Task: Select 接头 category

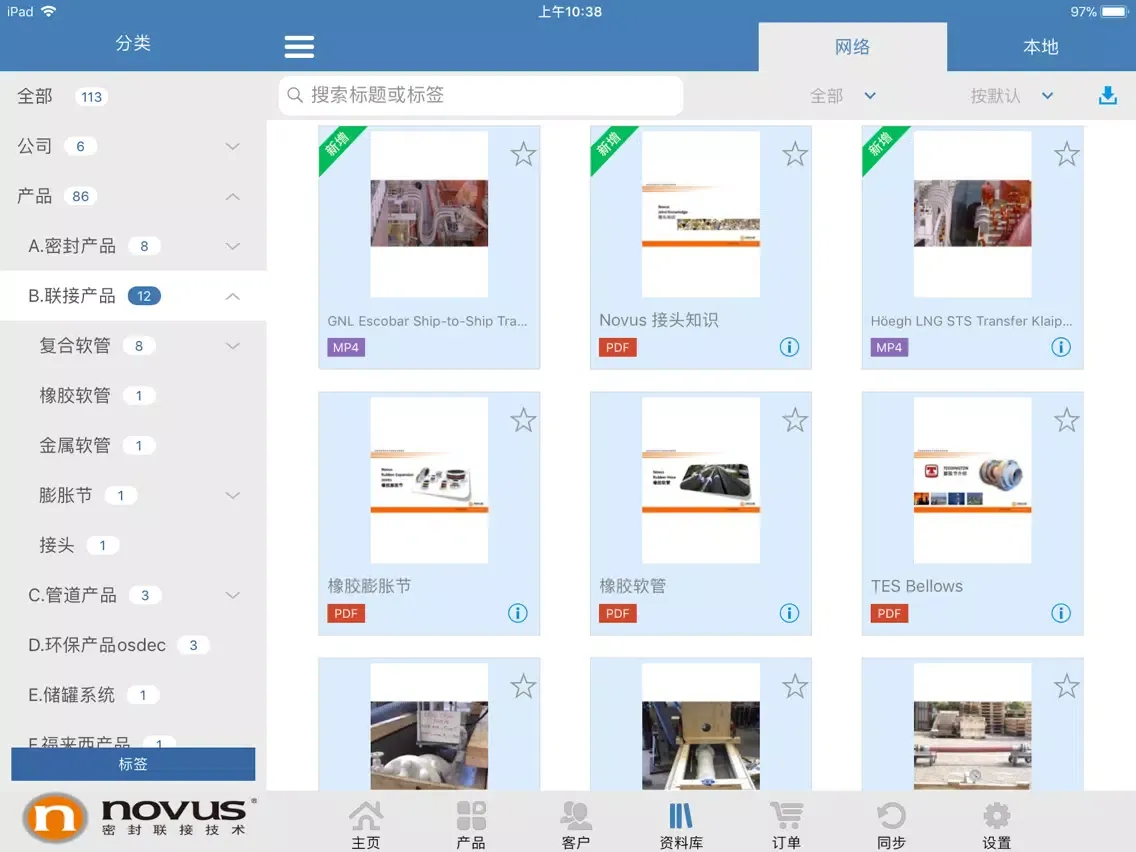Action: click(133, 546)
